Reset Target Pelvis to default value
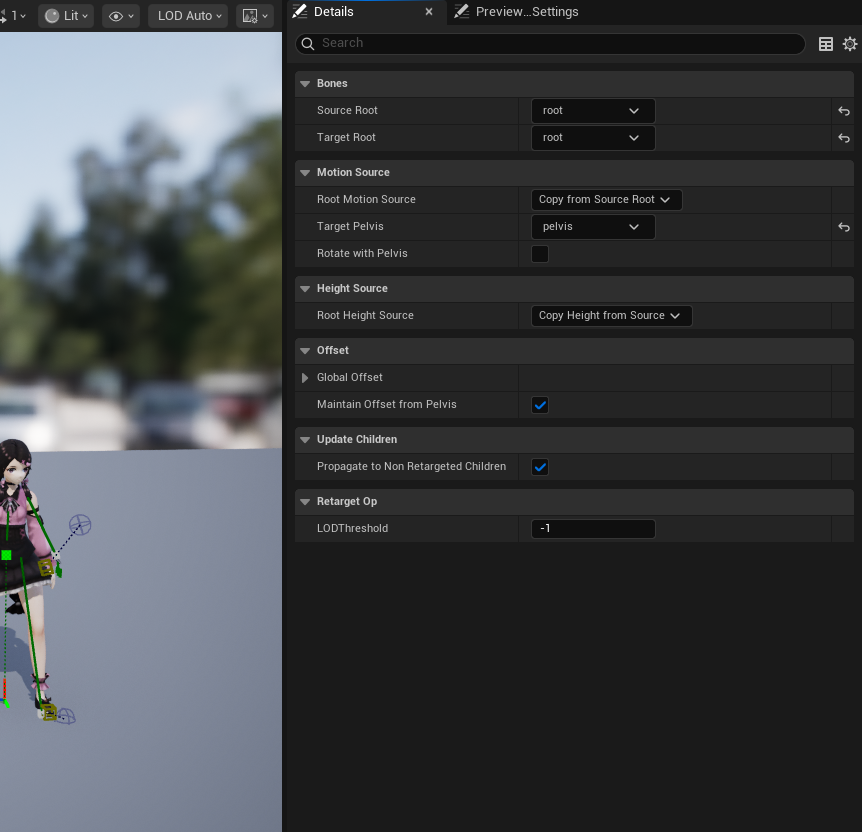 844,227
